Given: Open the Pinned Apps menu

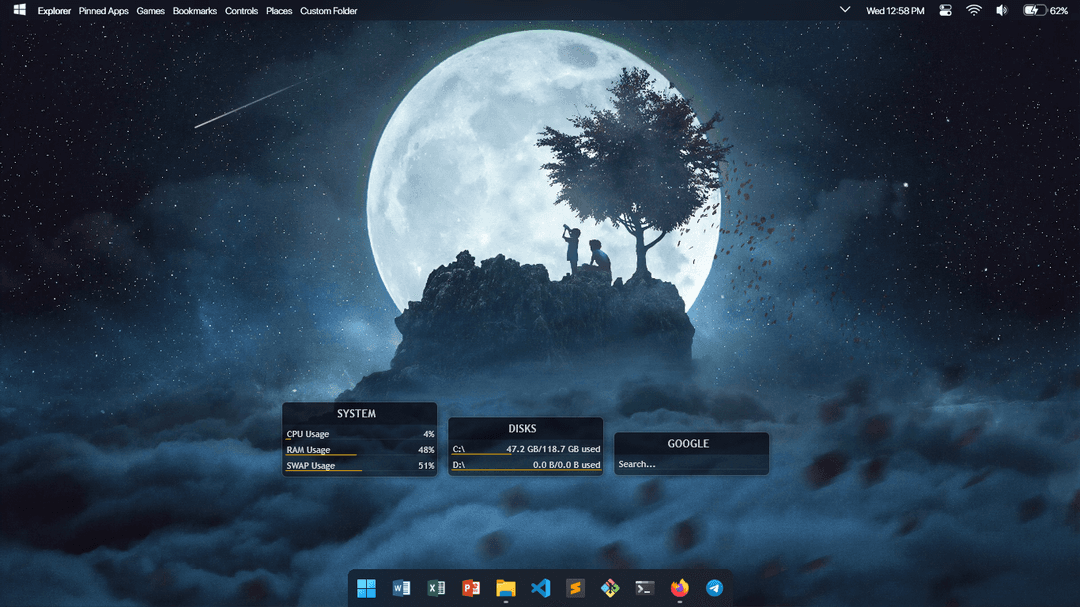Looking at the screenshot, I should tap(103, 11).
